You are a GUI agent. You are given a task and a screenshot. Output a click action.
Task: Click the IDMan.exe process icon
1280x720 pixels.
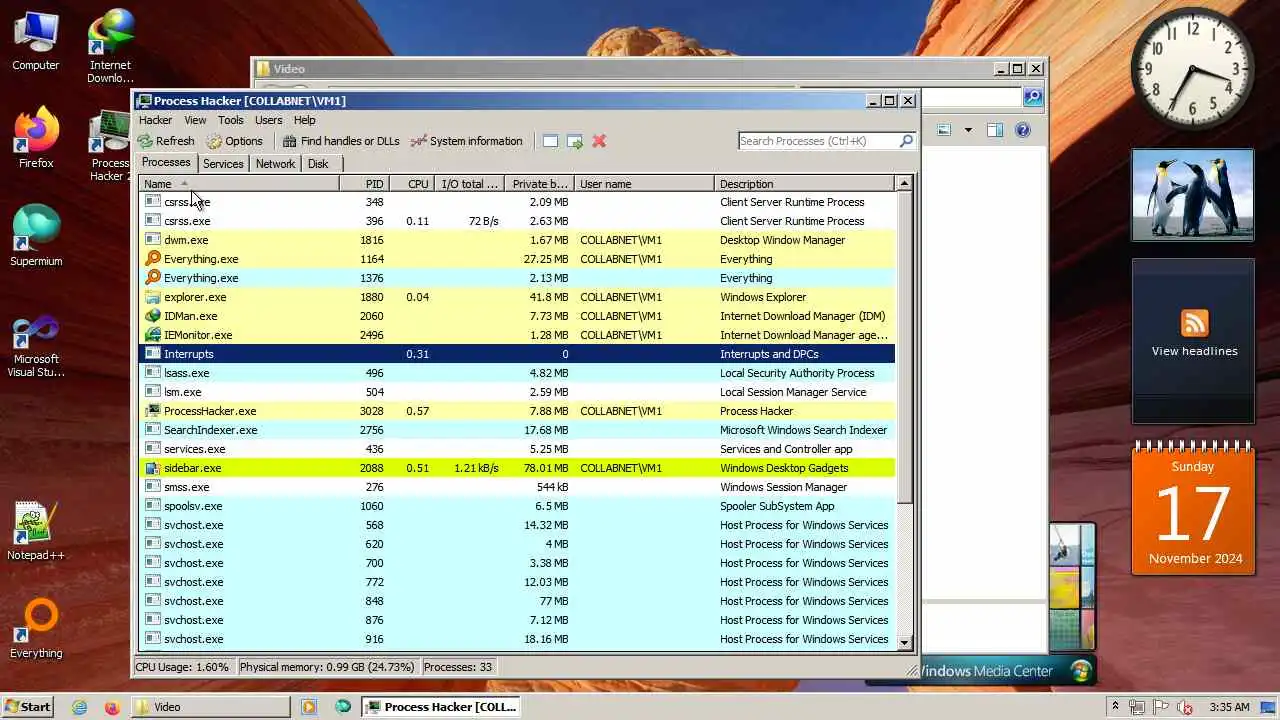pos(153,316)
